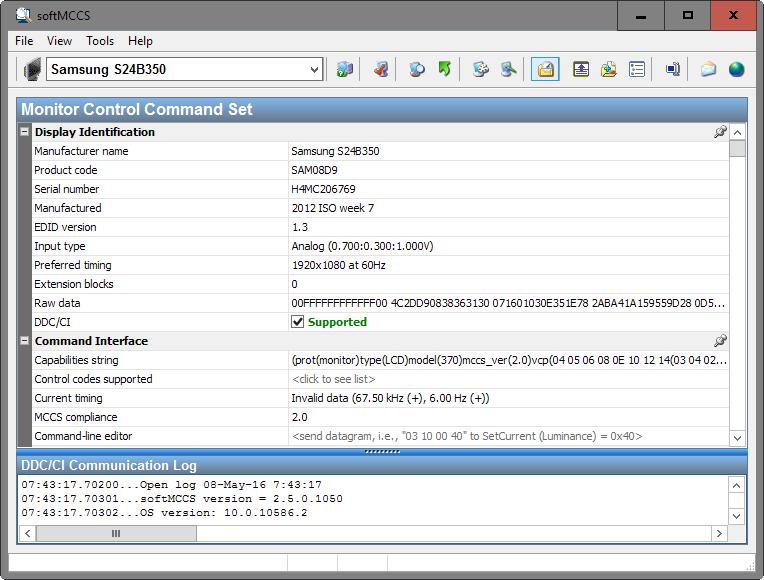The height and width of the screenshot is (580, 764).
Task: Select the Input type Analog value
Action: [x=362, y=246]
